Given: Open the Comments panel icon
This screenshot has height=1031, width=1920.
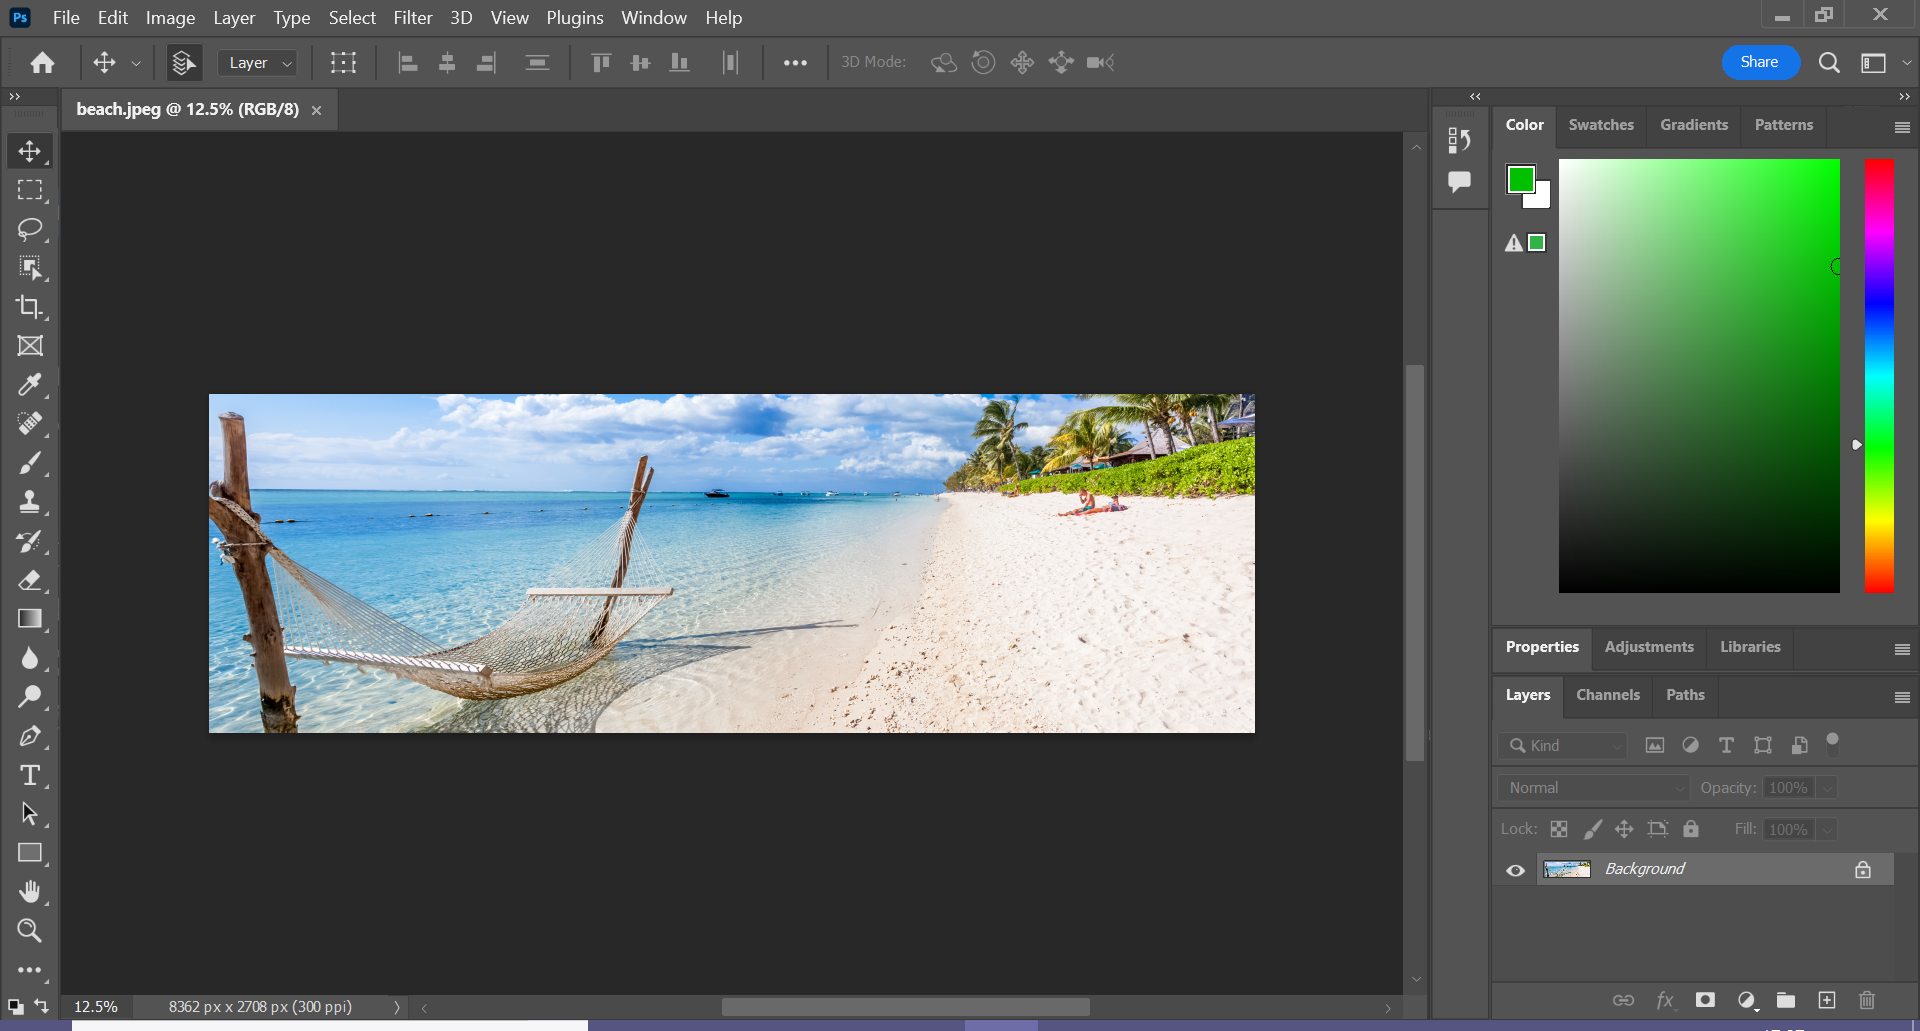Looking at the screenshot, I should [1459, 182].
